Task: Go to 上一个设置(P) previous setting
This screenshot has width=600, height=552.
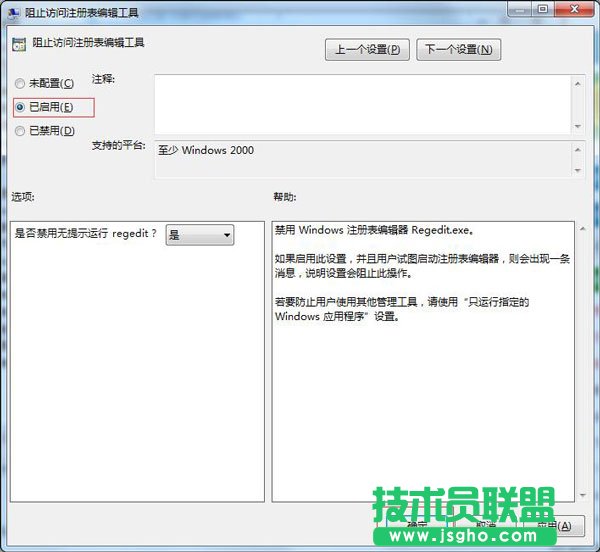Action: 367,50
